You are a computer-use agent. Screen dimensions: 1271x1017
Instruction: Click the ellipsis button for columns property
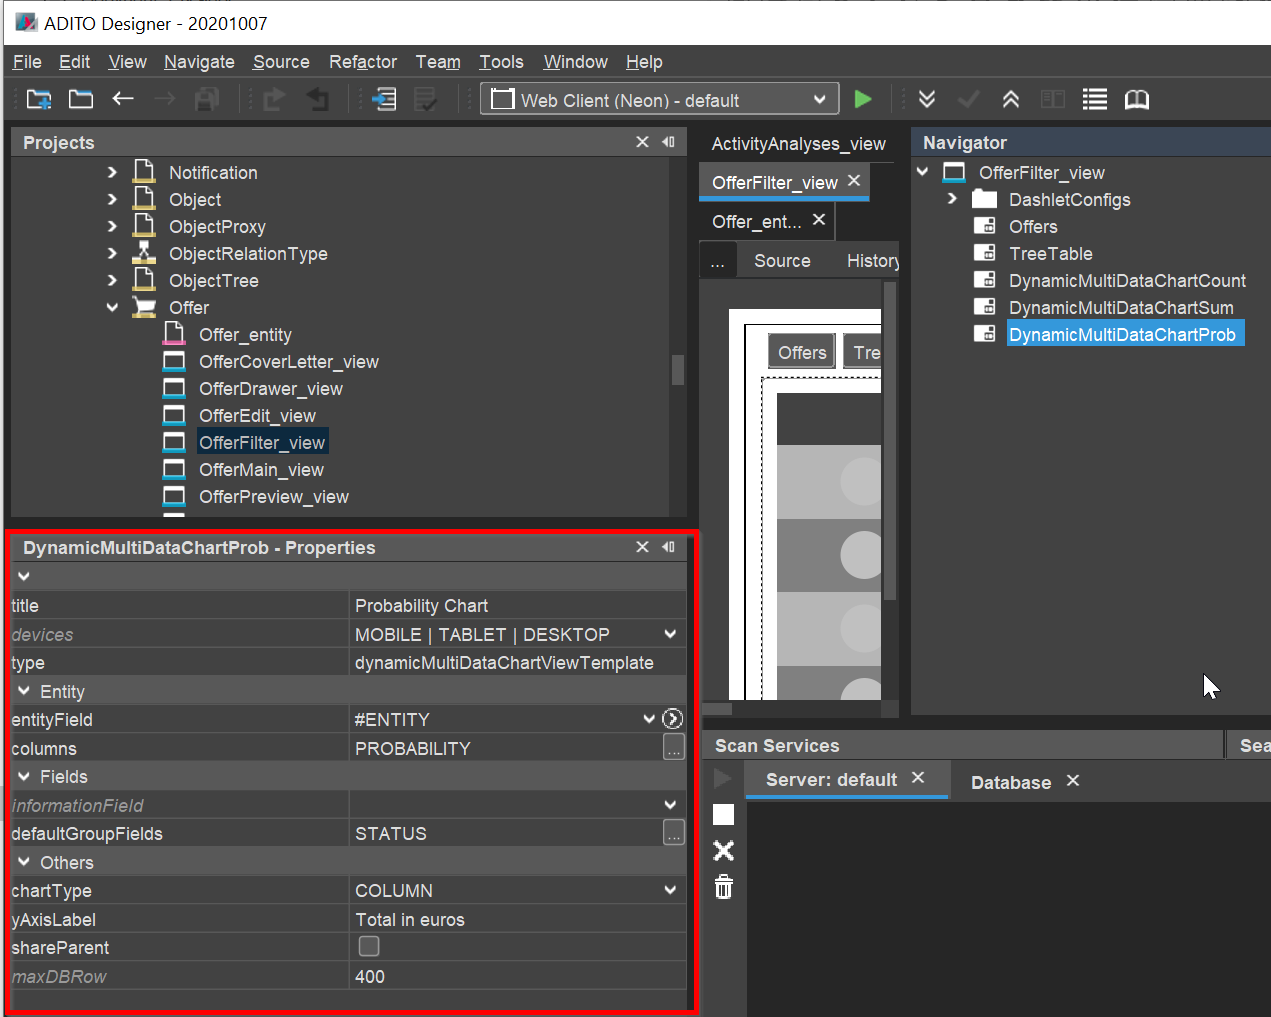point(674,747)
